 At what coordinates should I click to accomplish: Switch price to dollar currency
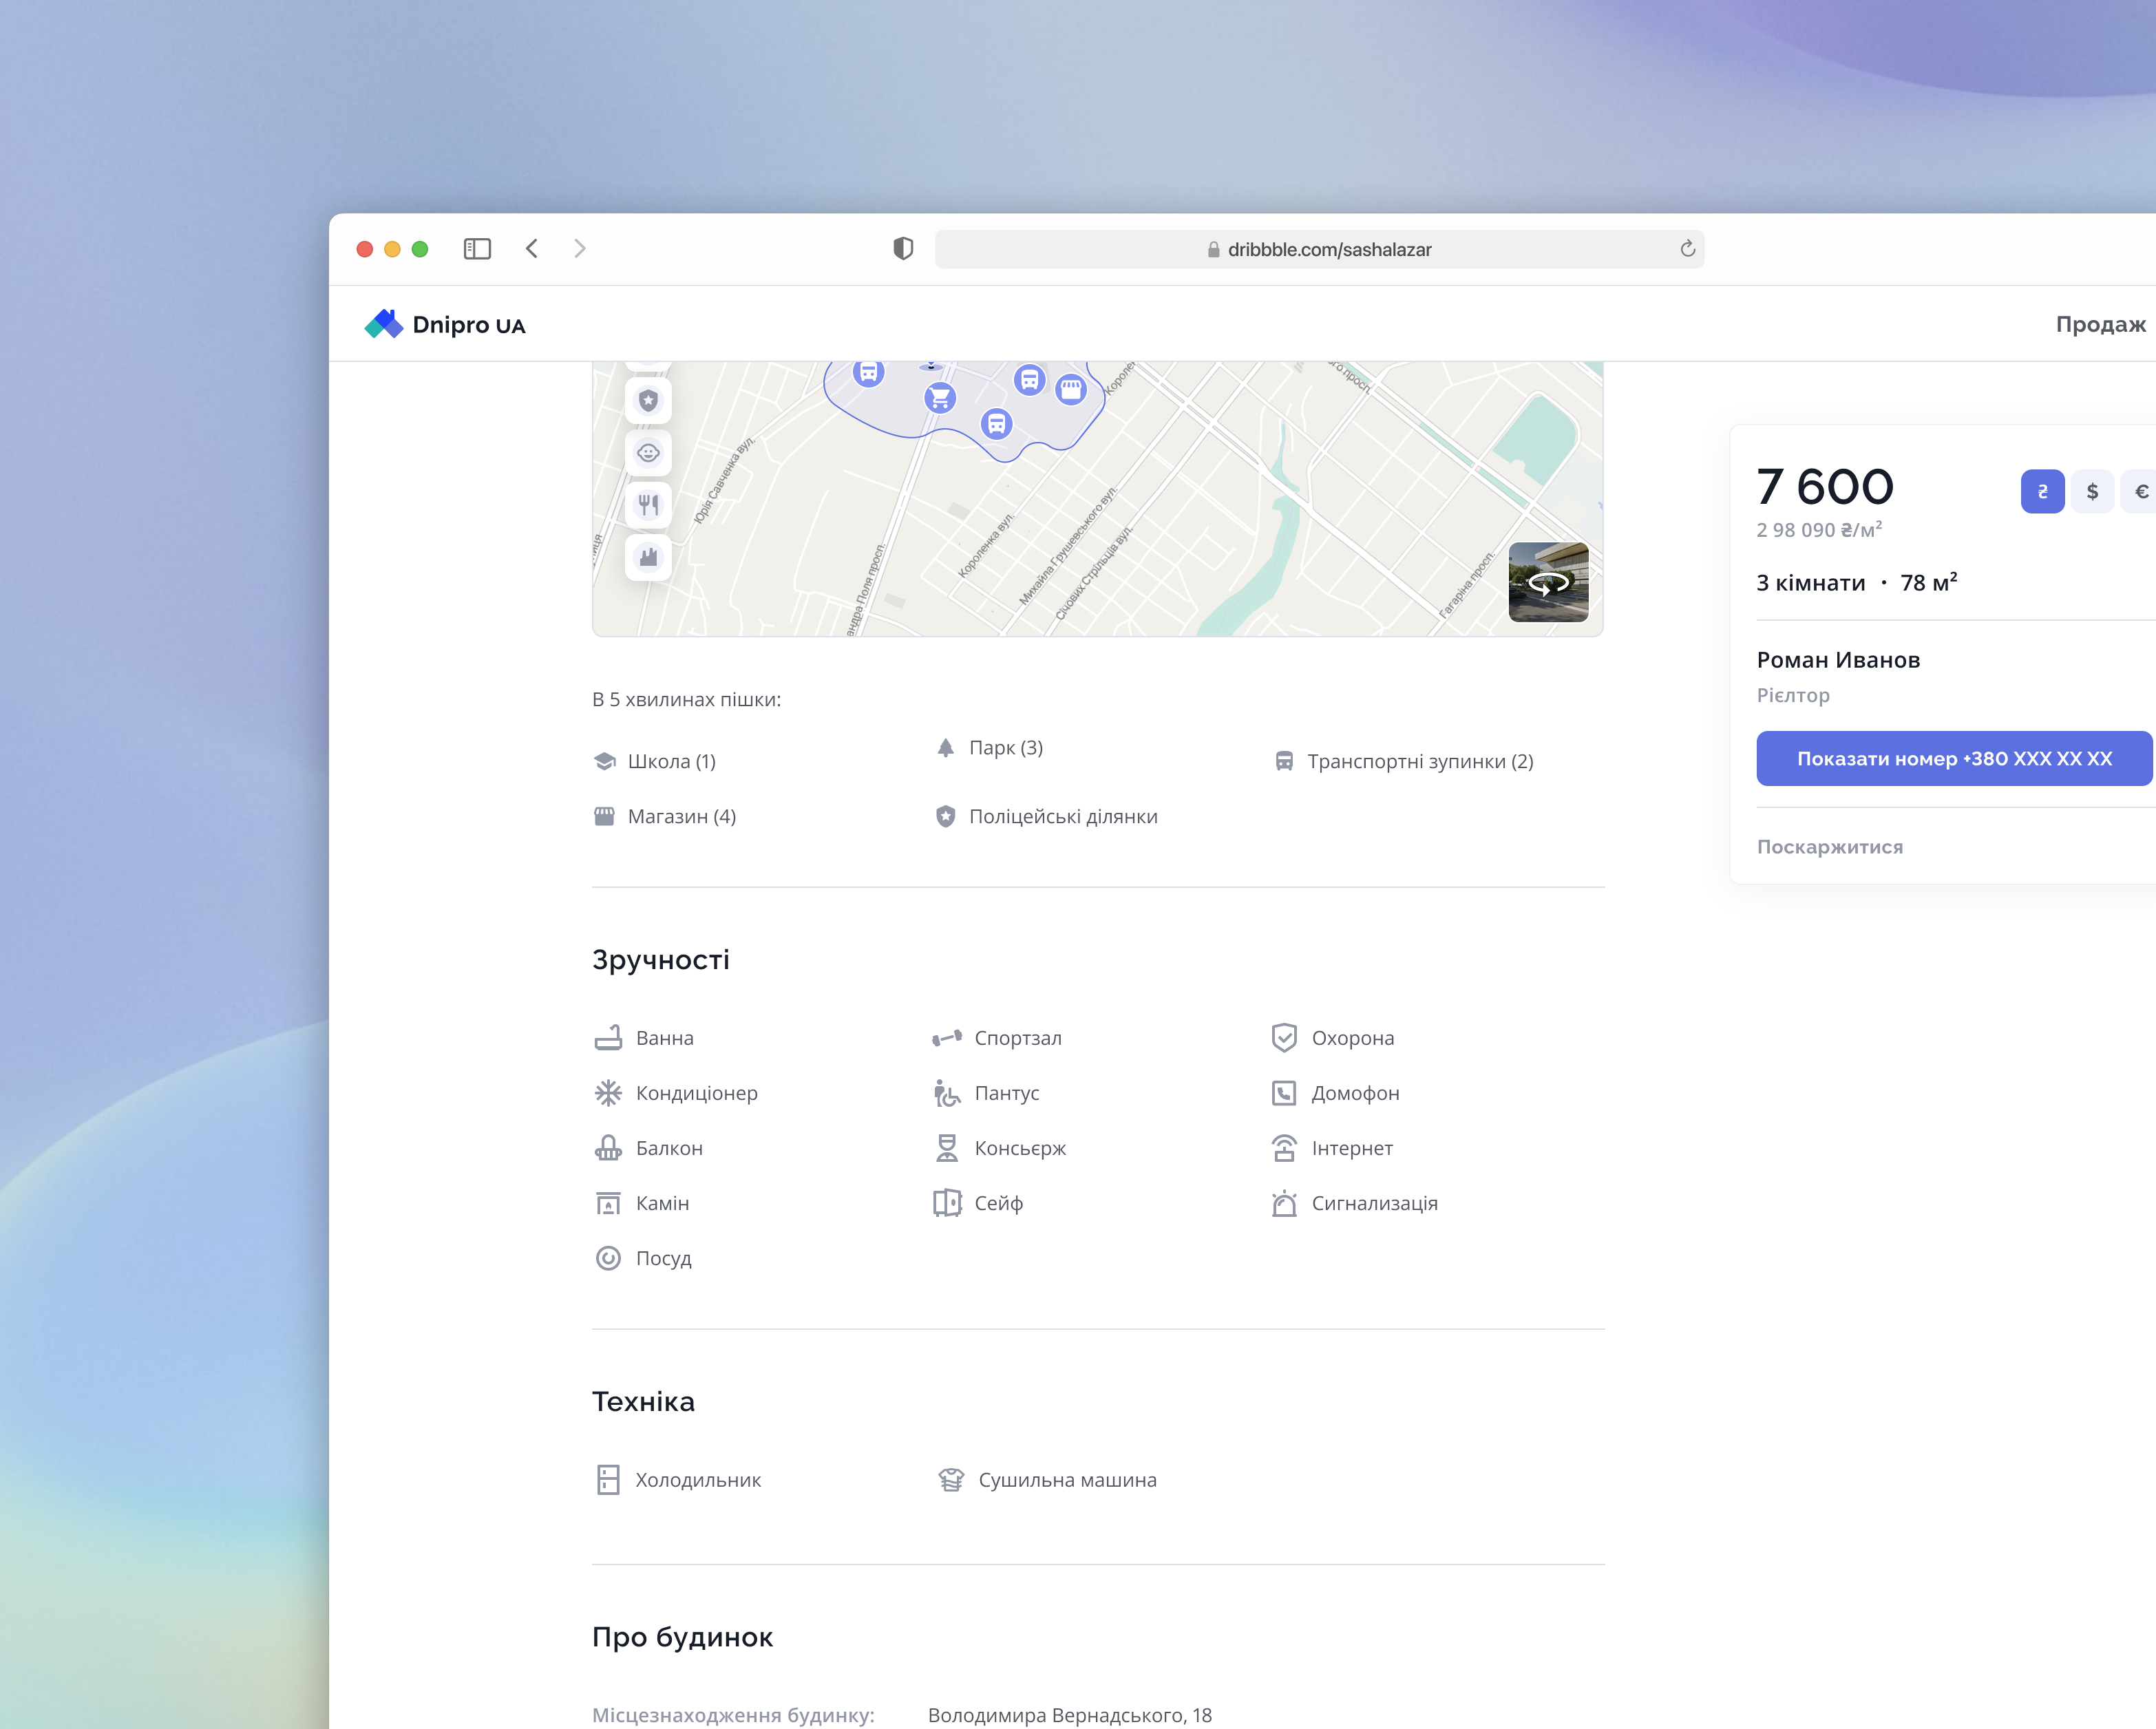(x=2092, y=491)
